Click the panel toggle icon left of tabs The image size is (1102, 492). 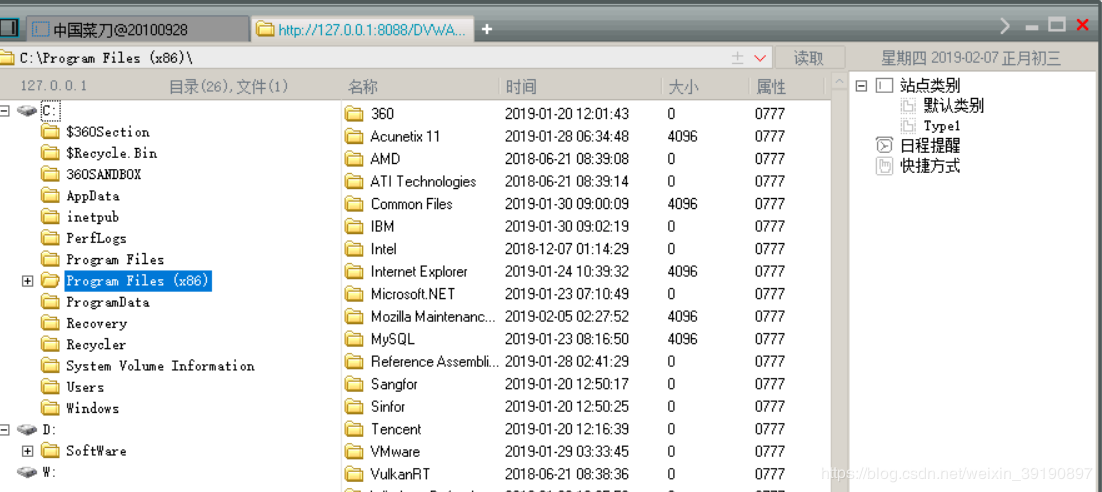click(x=8, y=28)
